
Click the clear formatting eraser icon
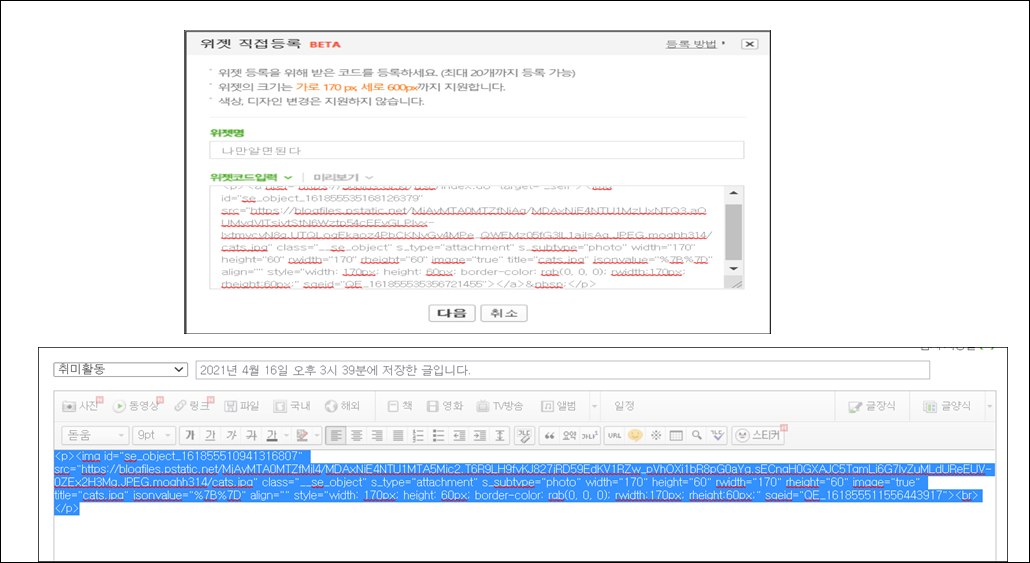click(524, 435)
